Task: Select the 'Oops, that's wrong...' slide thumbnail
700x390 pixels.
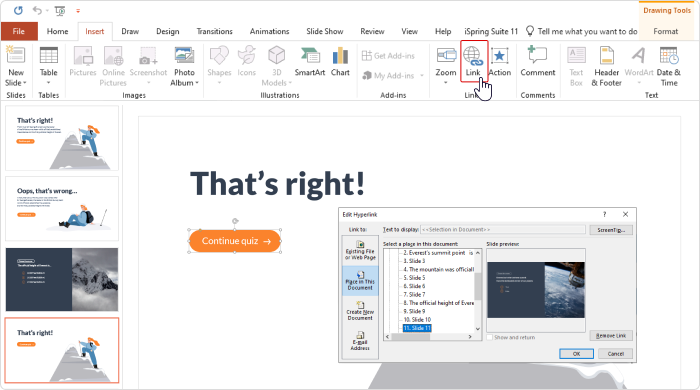Action: click(62, 208)
